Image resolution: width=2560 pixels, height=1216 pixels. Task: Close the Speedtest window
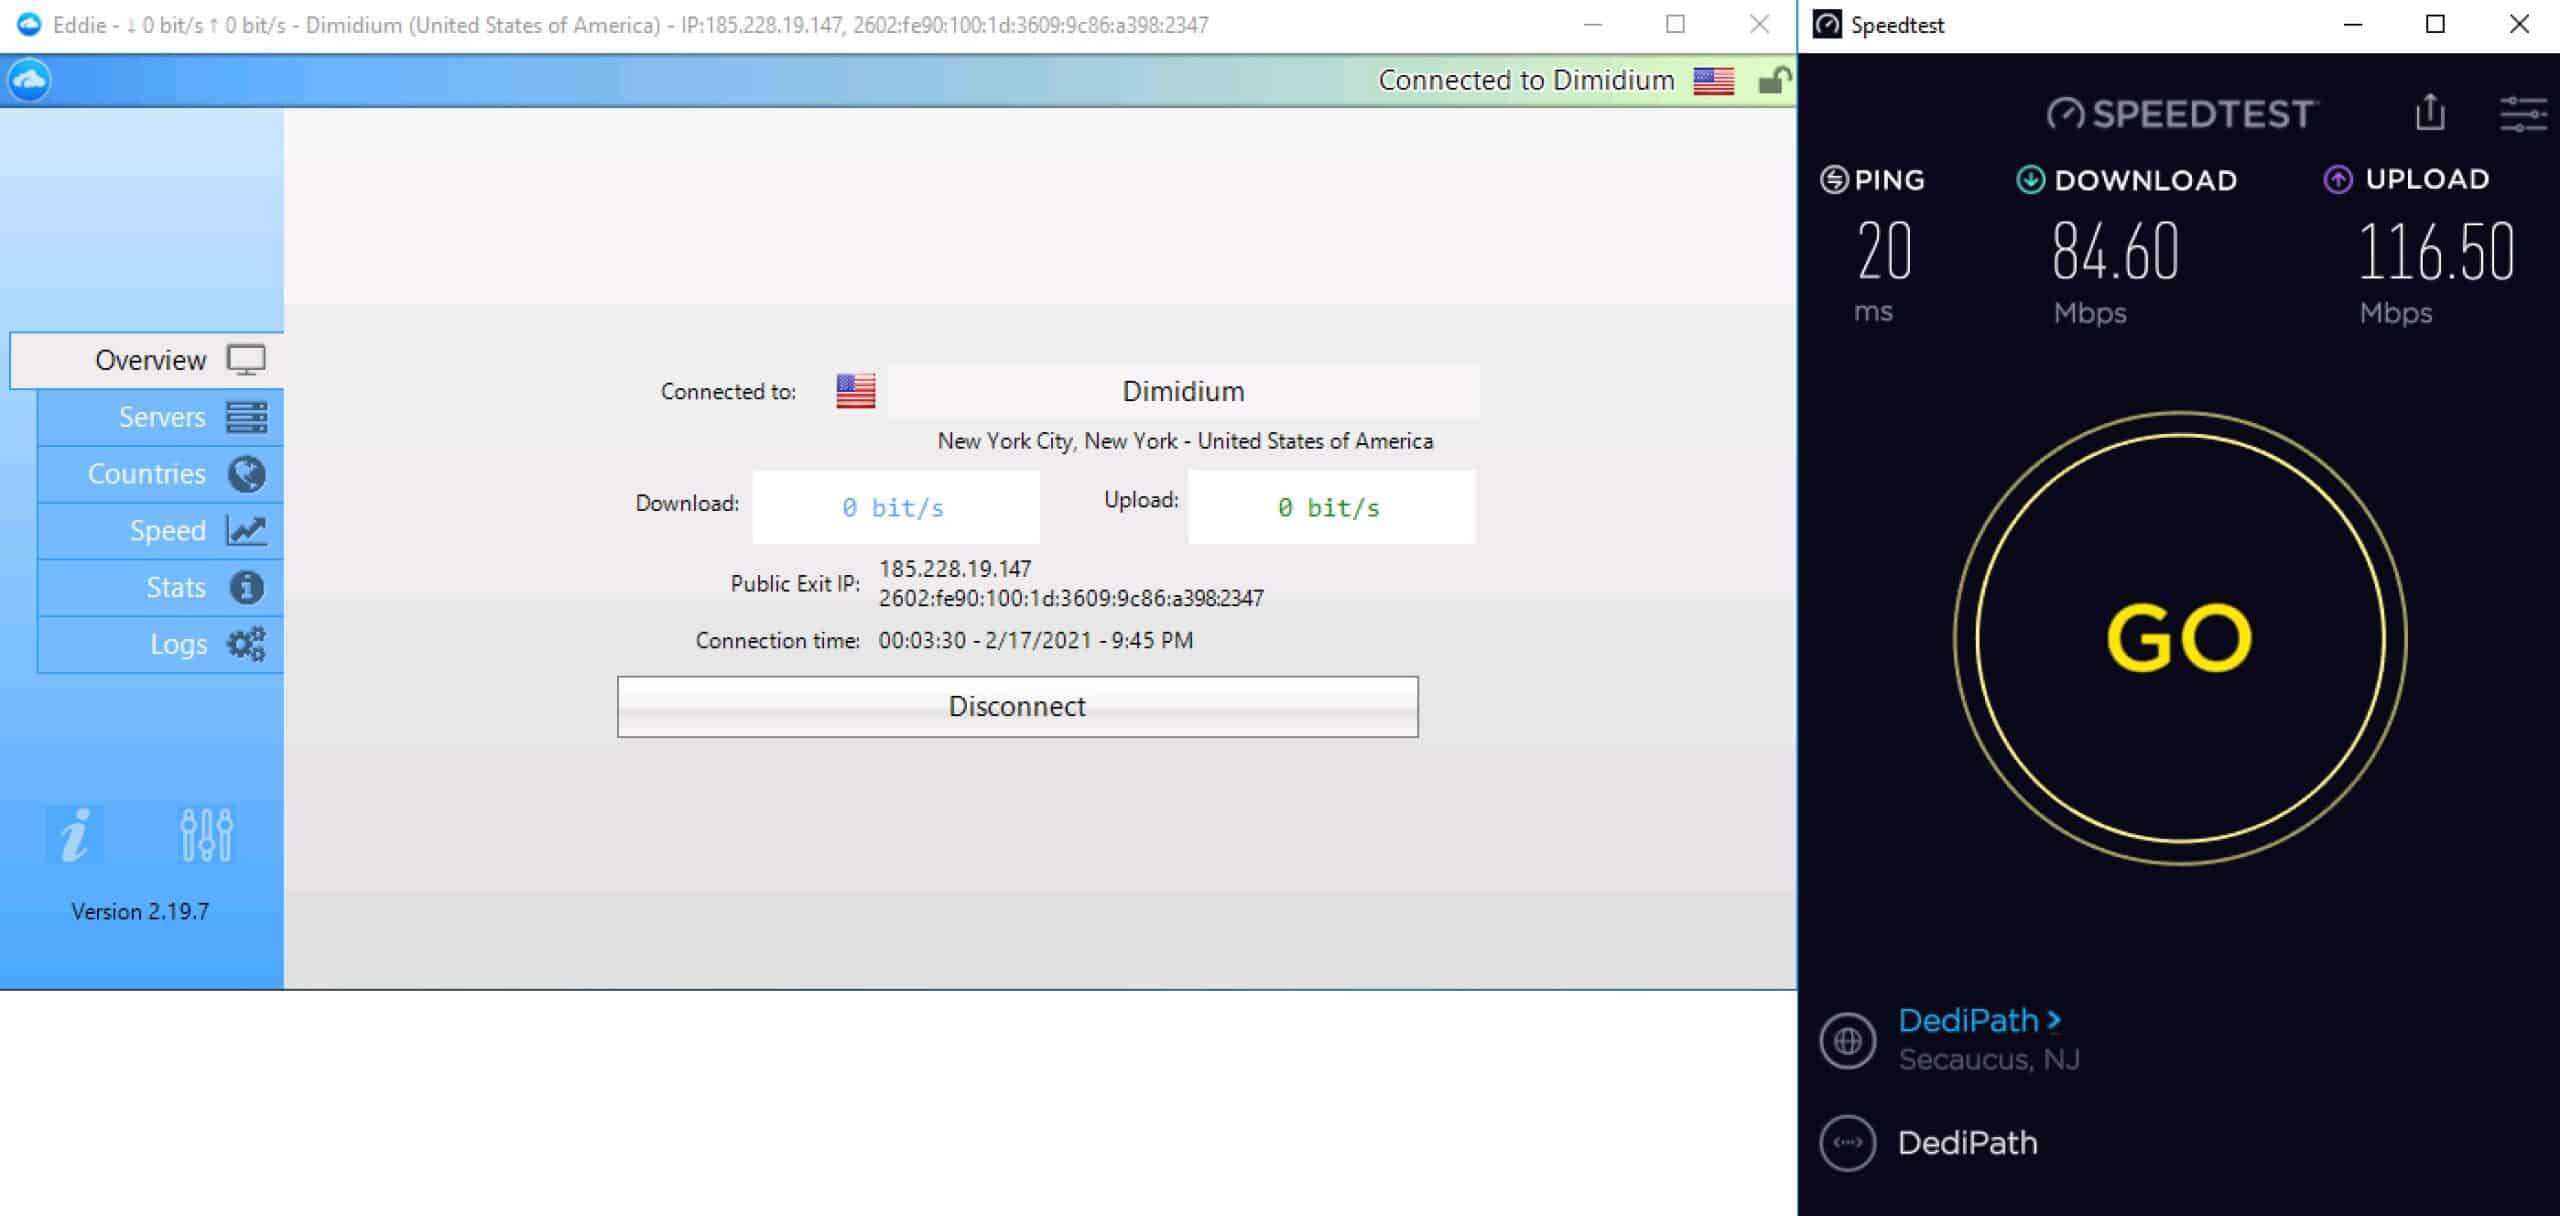point(2519,24)
